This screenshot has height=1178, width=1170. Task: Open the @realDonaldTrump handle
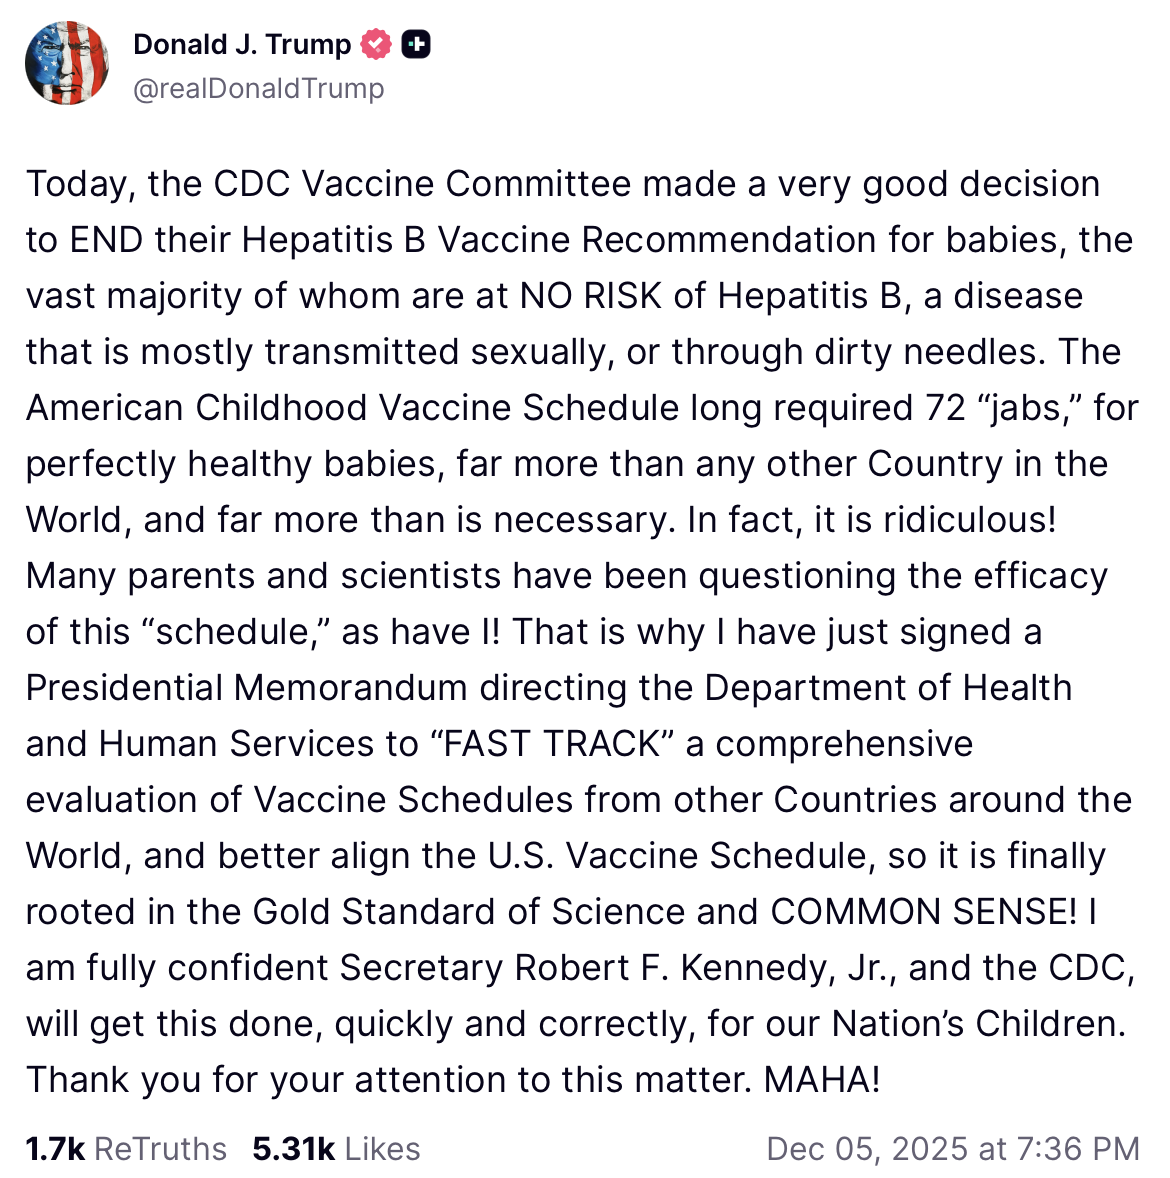point(258,89)
